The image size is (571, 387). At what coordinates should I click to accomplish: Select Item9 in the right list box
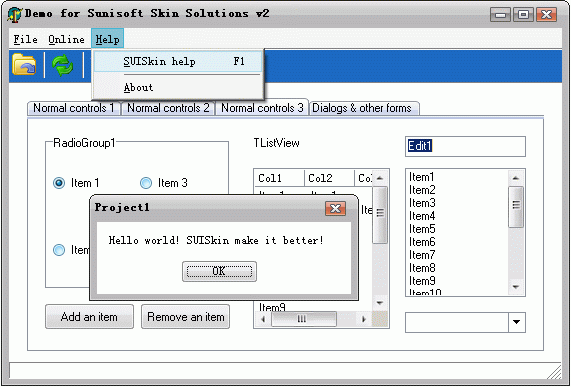[458, 281]
